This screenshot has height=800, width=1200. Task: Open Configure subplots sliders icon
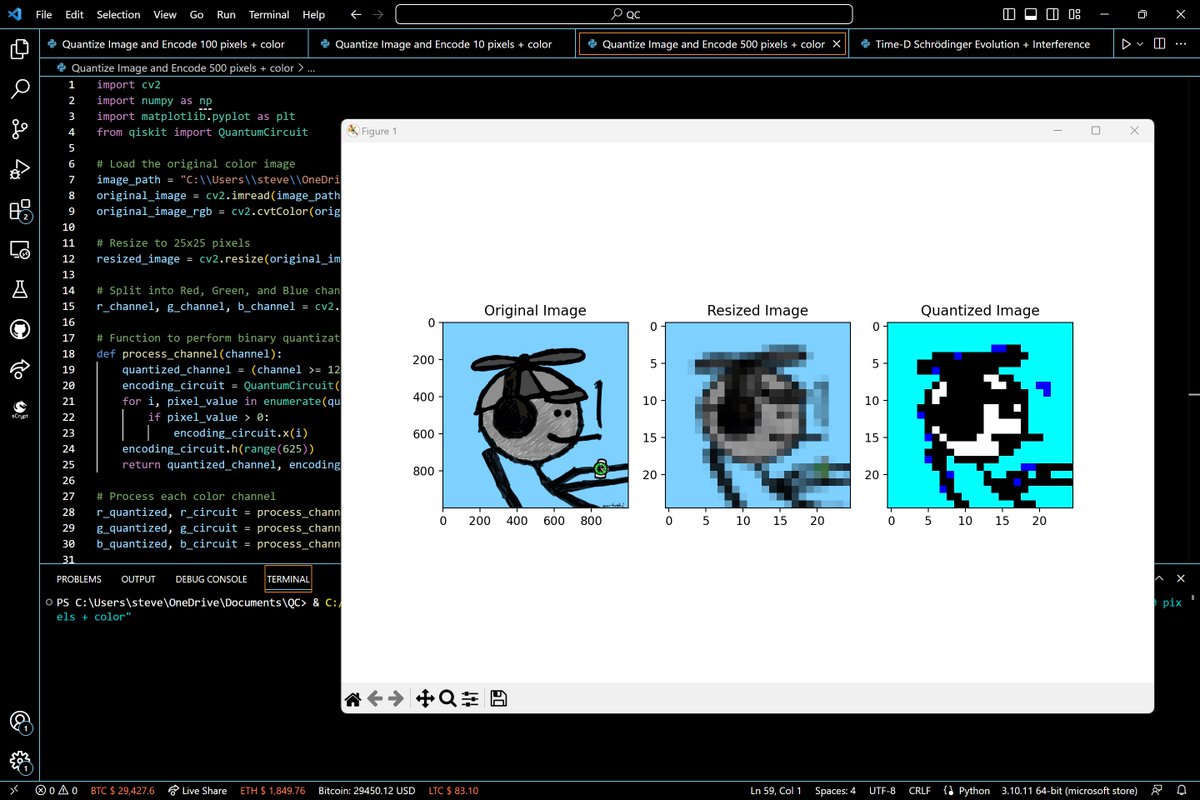[470, 699]
